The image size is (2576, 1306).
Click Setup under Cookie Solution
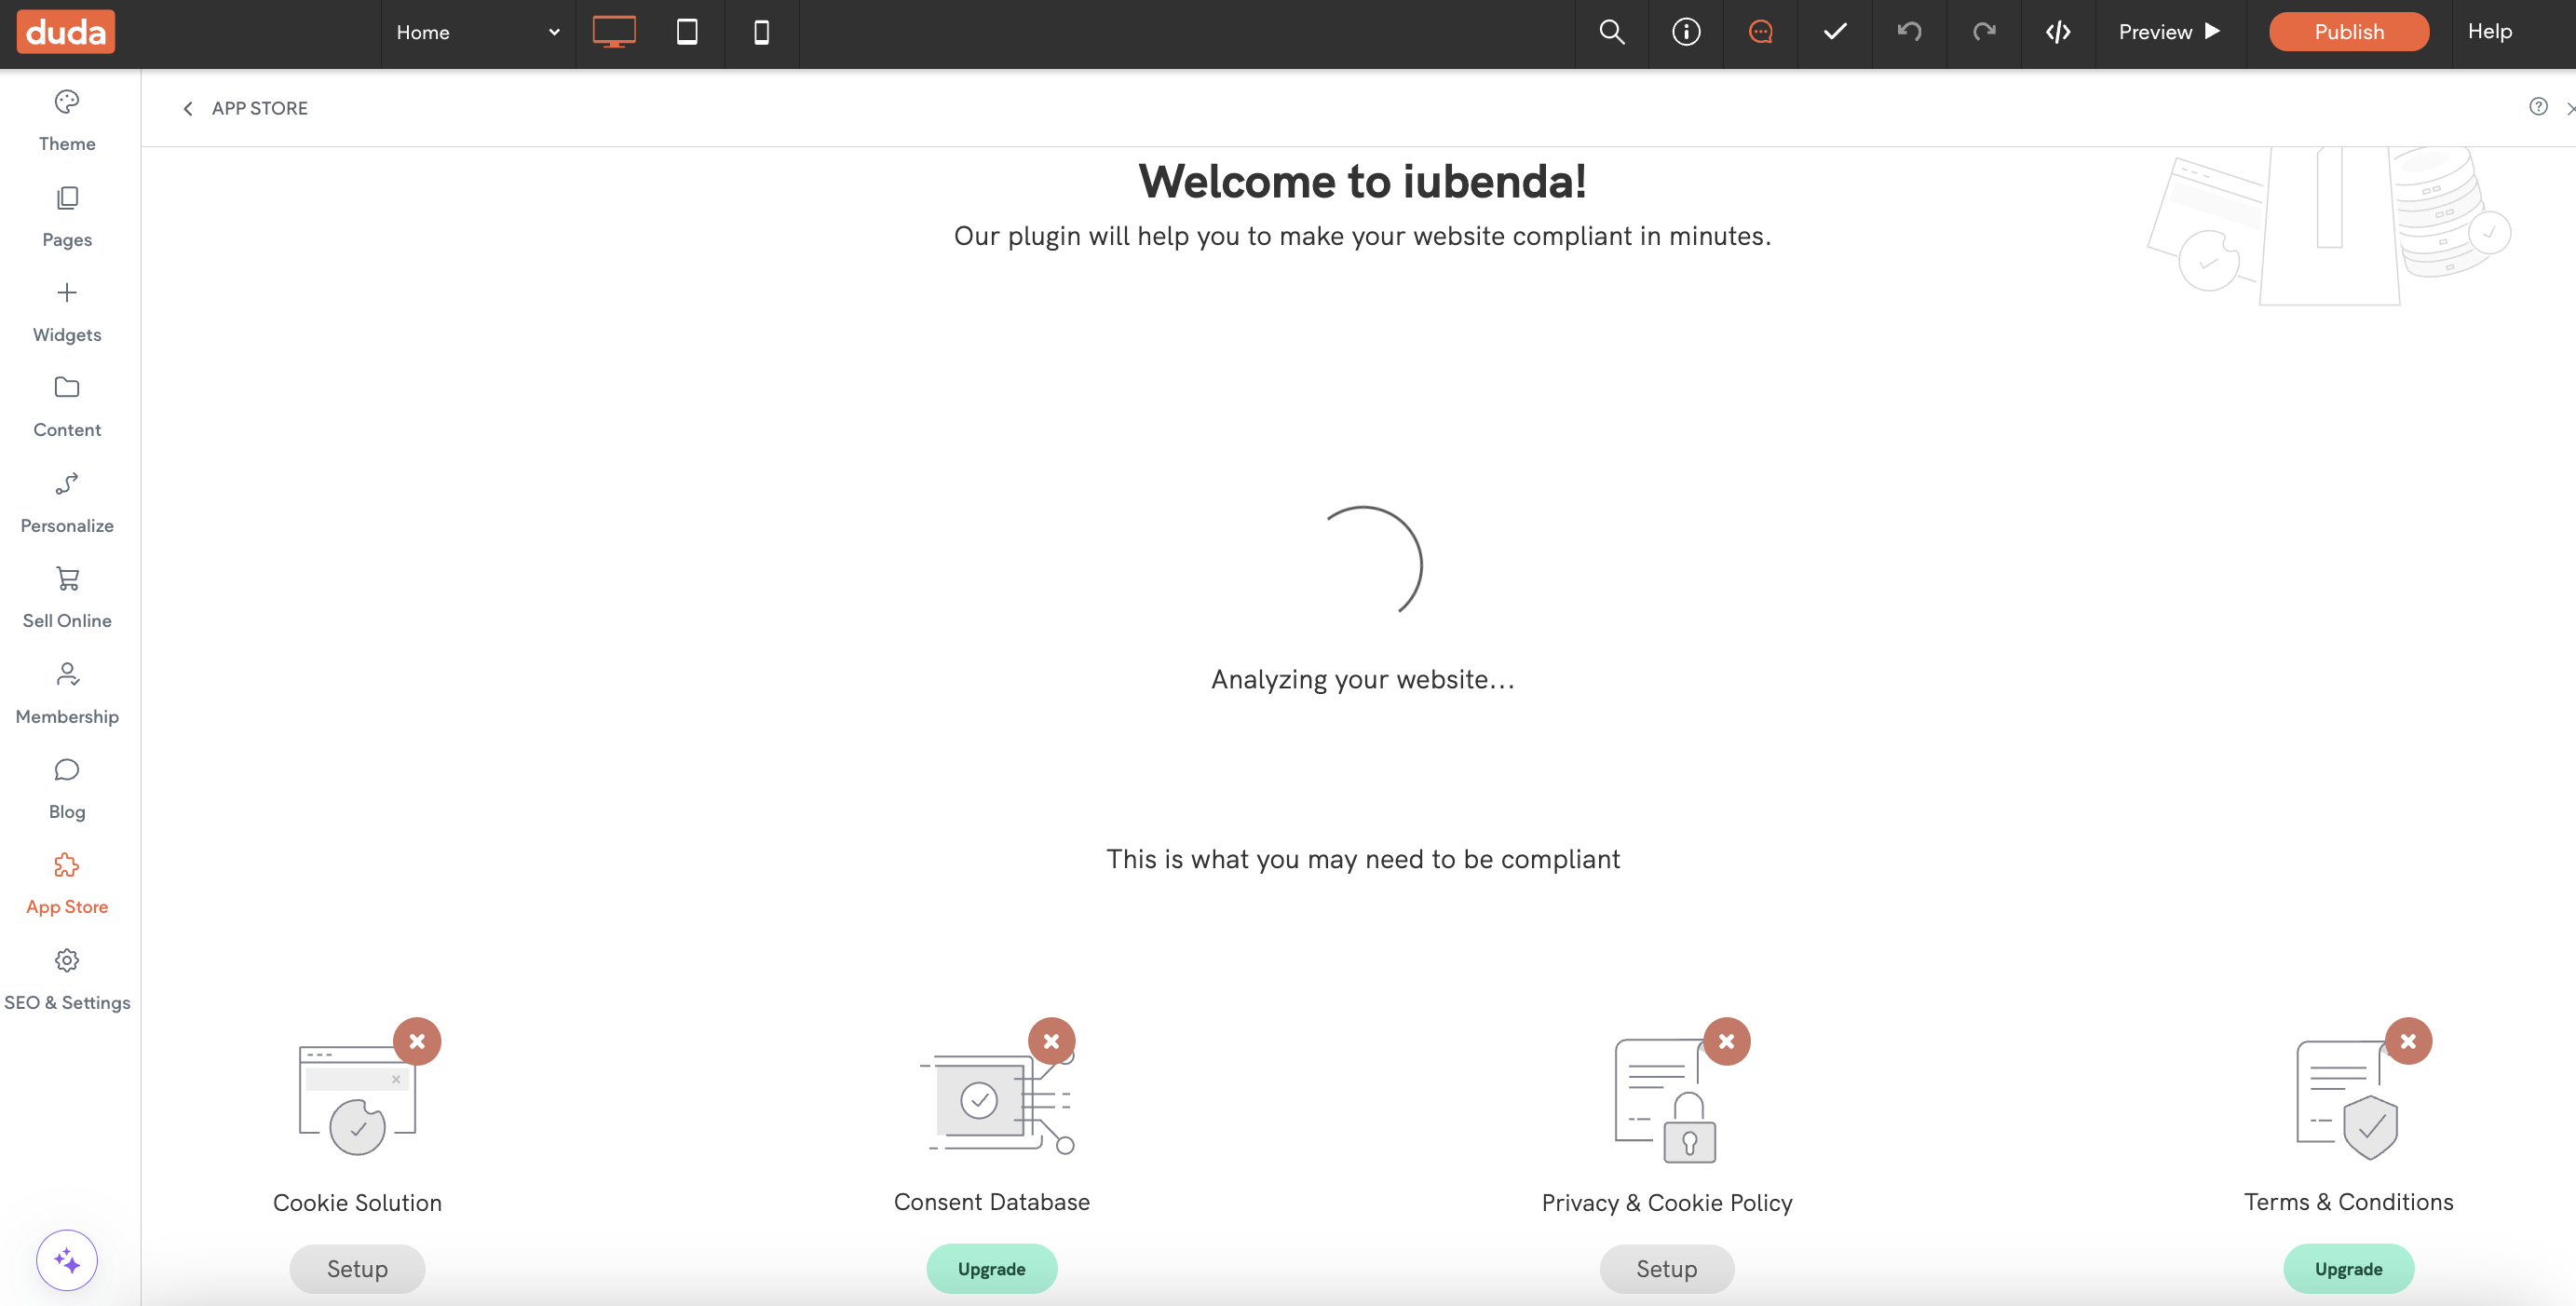click(357, 1268)
